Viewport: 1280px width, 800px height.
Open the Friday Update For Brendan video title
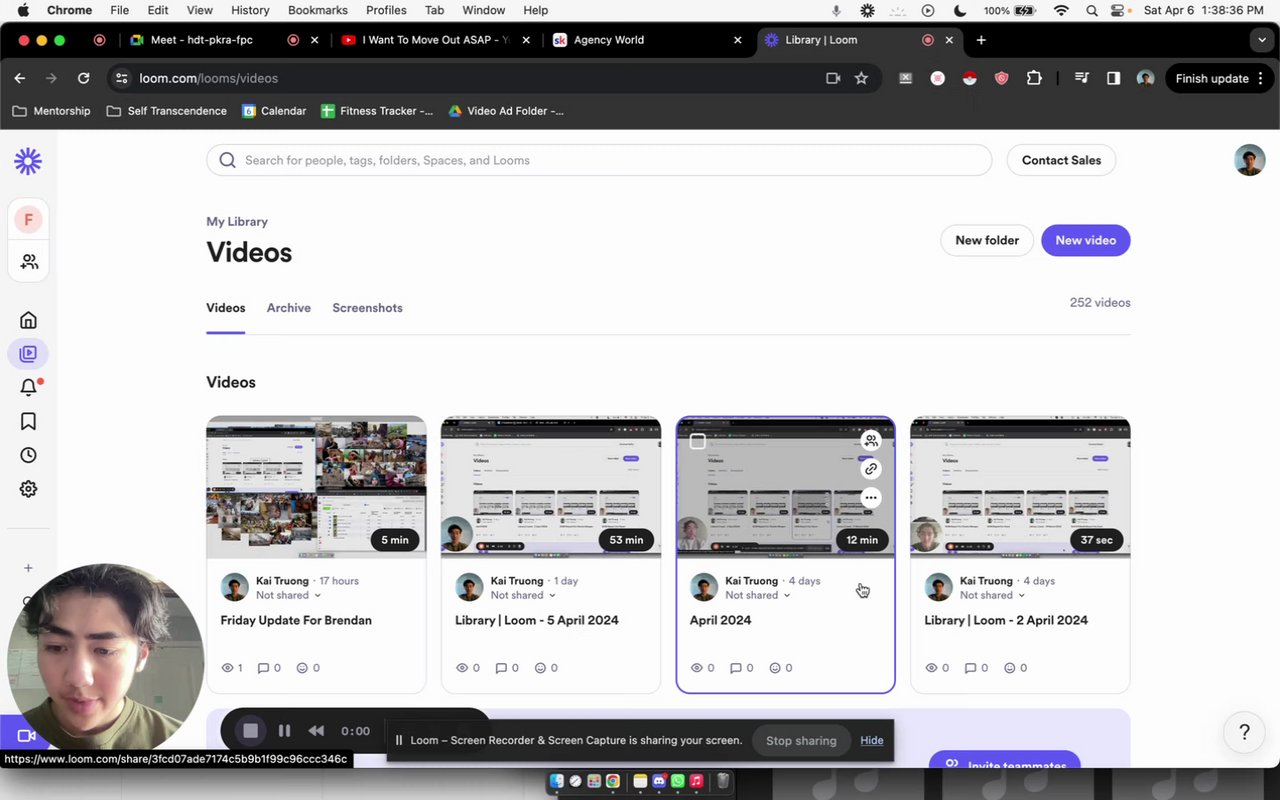tap(296, 620)
